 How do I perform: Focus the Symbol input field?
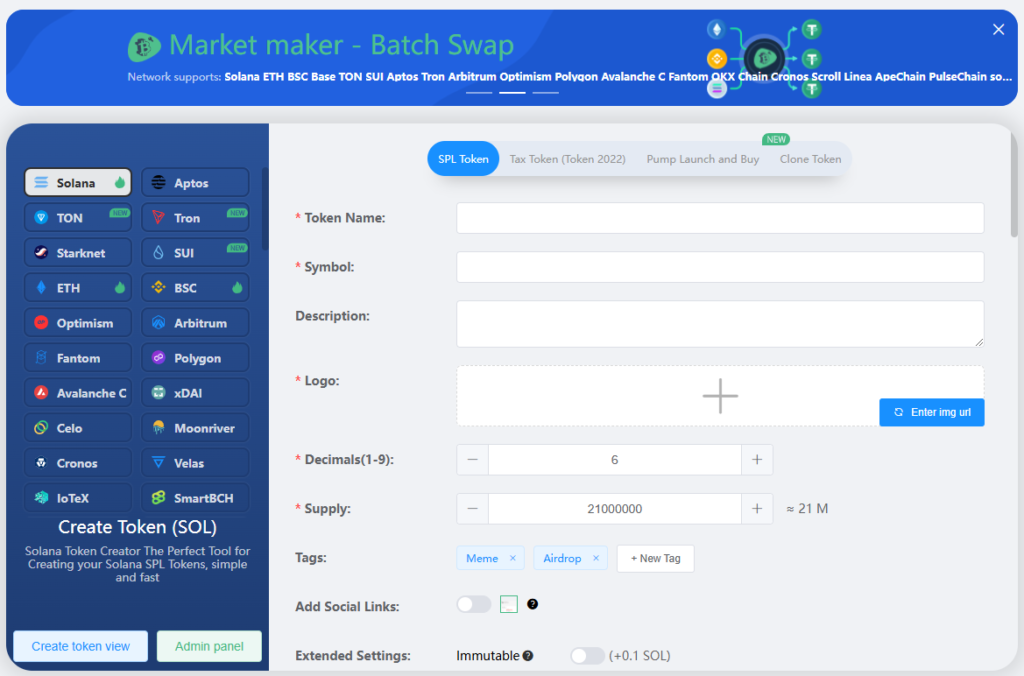point(720,266)
